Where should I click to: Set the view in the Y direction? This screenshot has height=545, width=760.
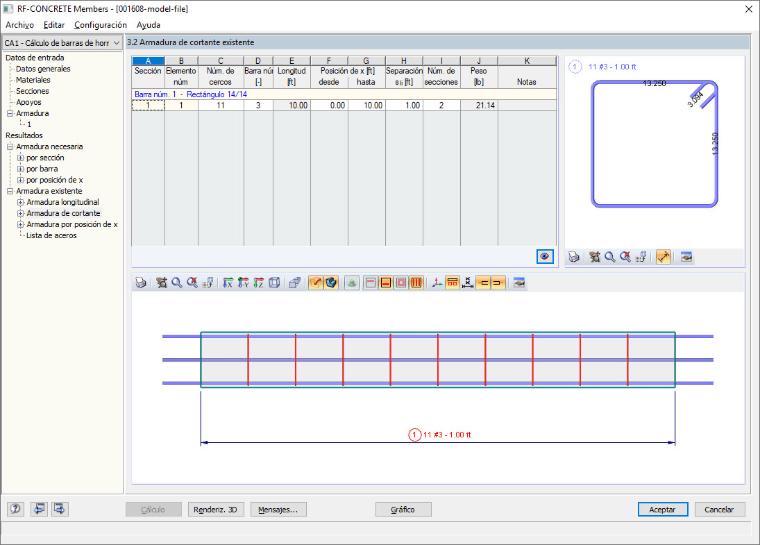[243, 283]
